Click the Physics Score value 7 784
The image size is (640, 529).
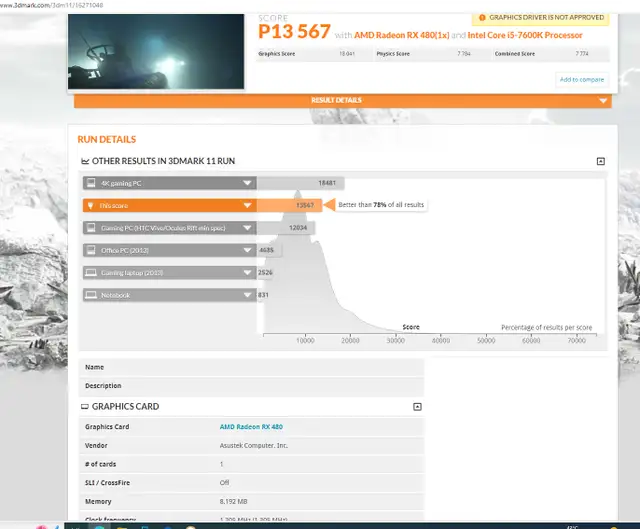[464, 53]
